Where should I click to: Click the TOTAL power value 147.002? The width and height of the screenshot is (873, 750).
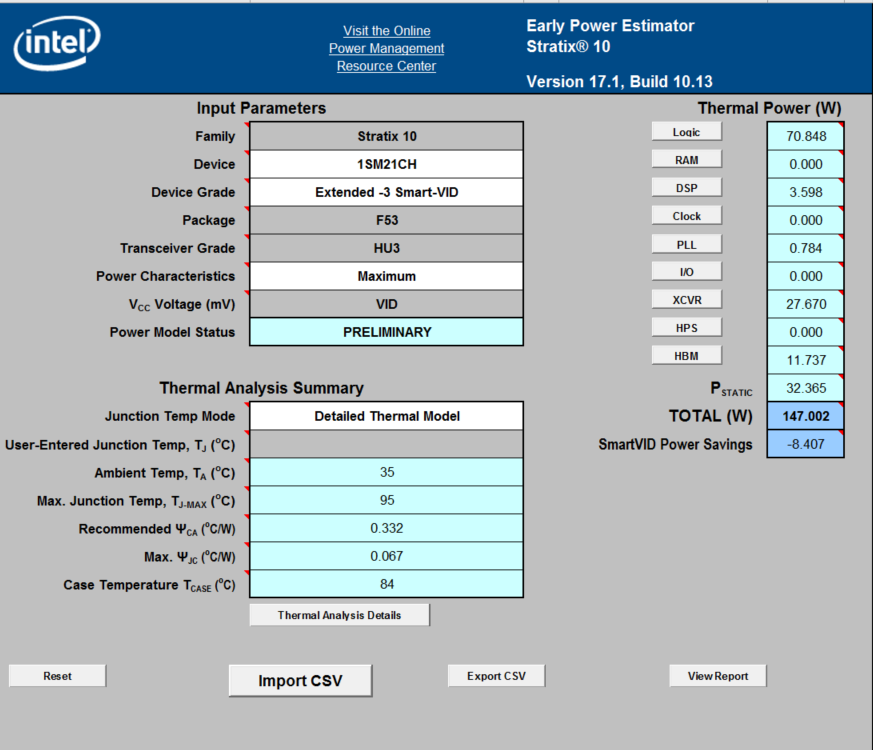[x=806, y=416]
